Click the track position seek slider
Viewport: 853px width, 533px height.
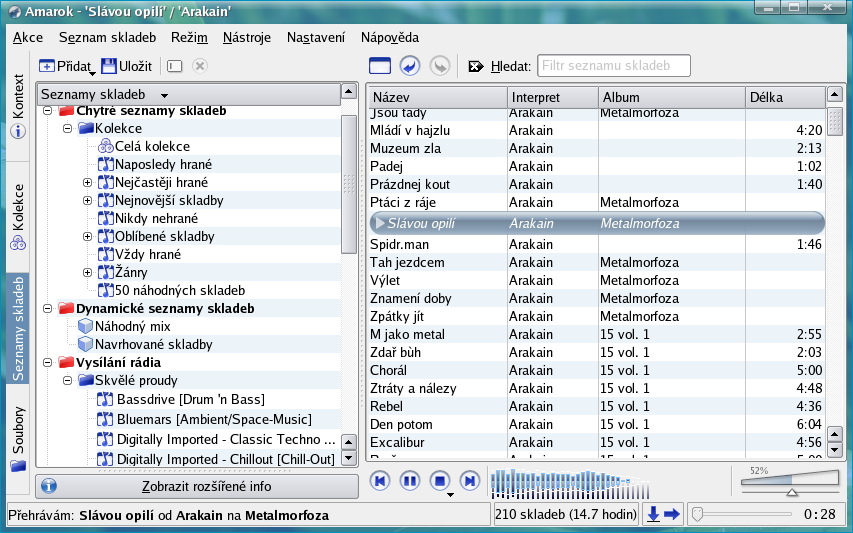(740, 513)
